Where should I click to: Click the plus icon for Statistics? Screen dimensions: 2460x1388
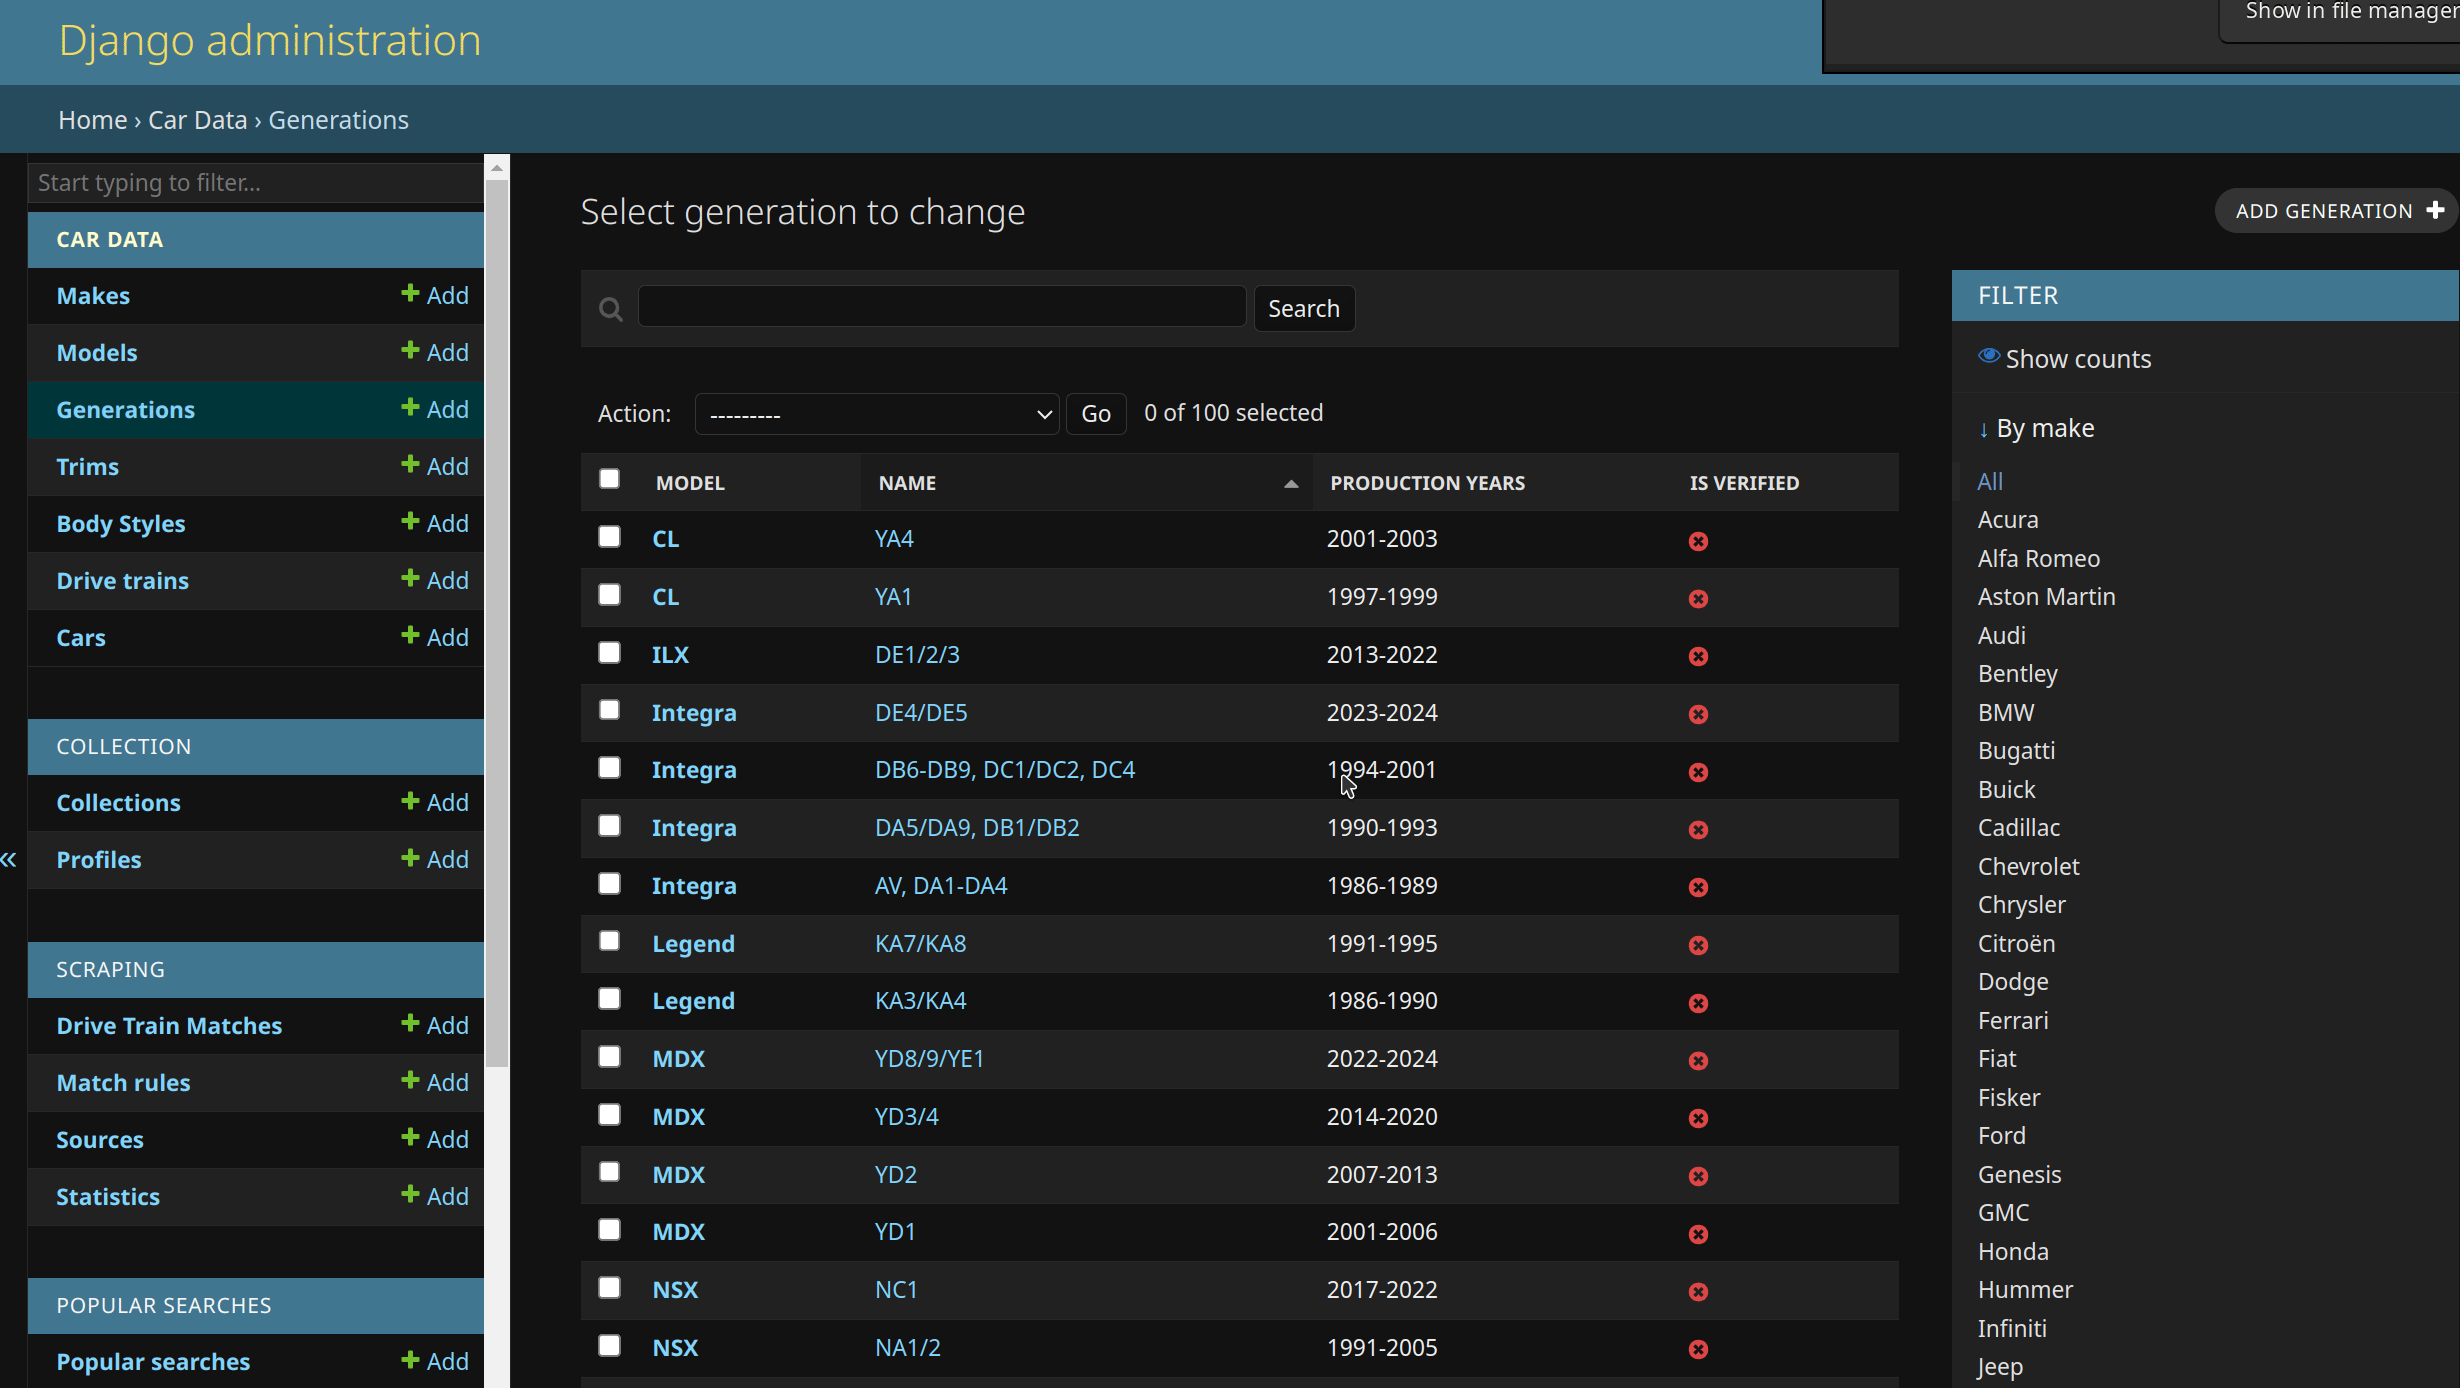(x=410, y=1194)
